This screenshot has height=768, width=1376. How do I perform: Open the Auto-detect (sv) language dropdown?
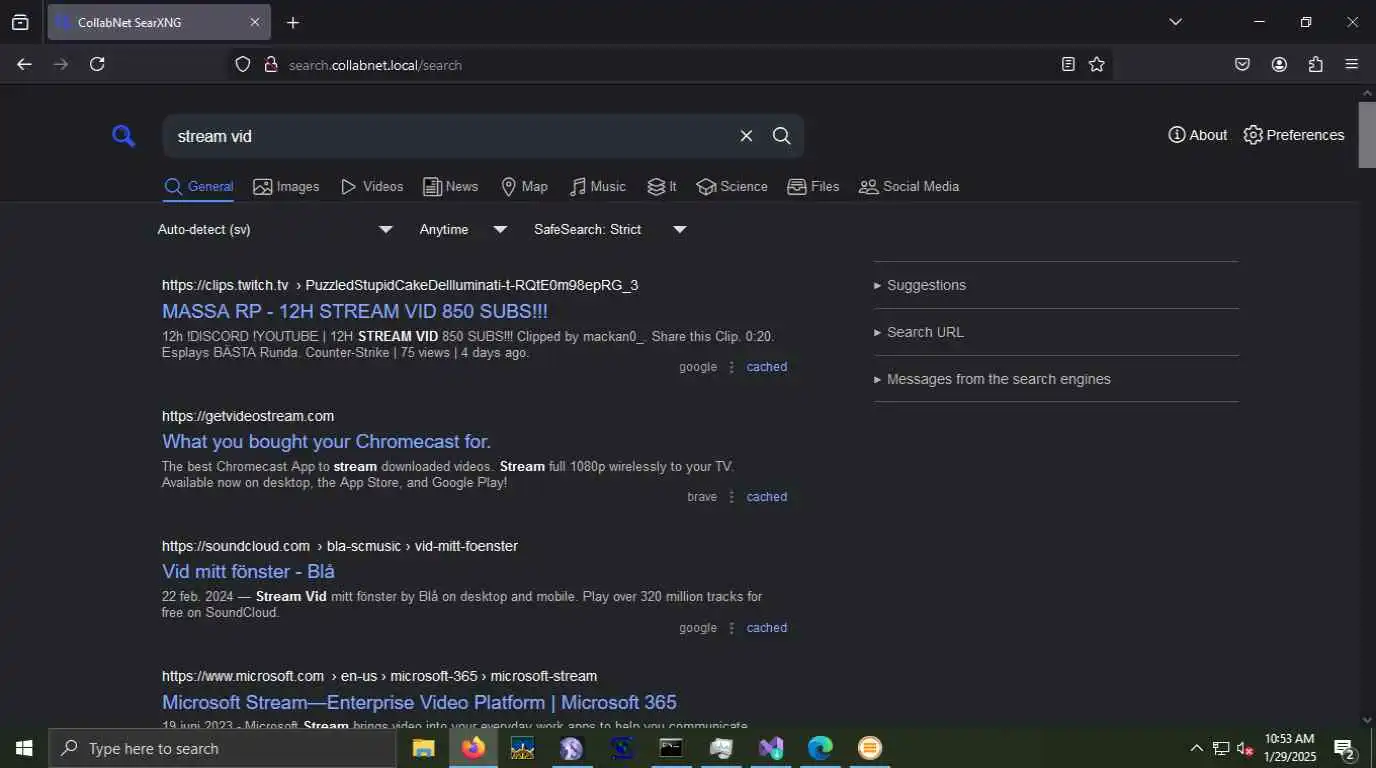click(275, 230)
